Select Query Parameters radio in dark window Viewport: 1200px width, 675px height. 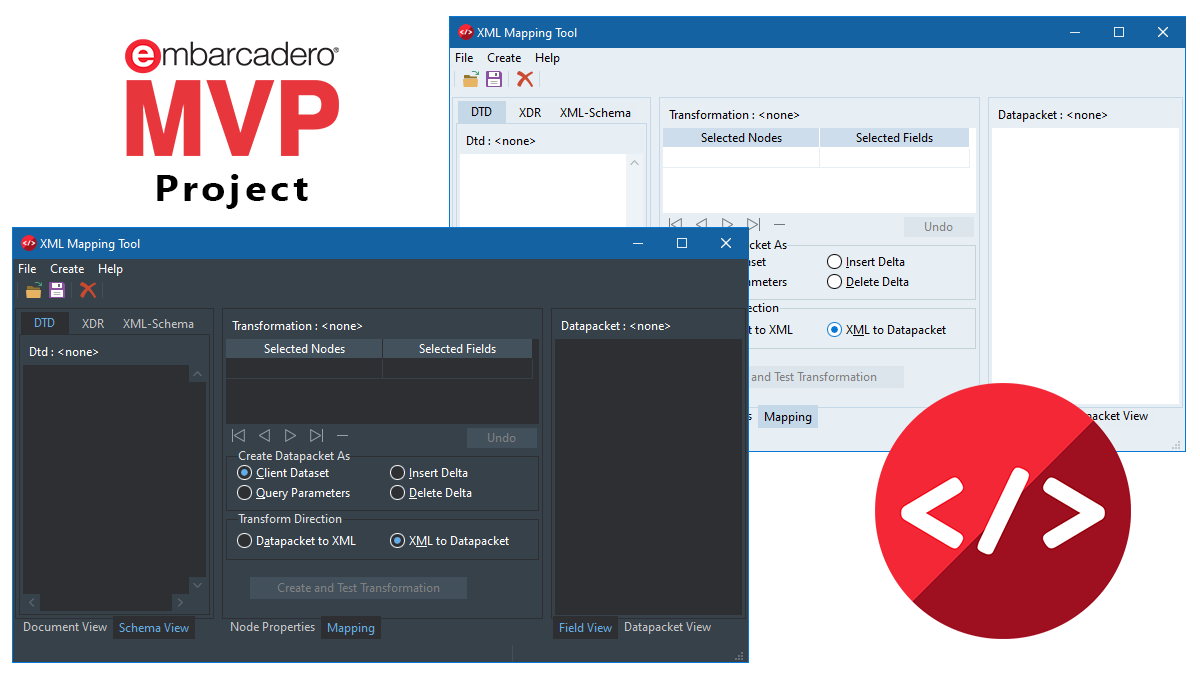244,493
